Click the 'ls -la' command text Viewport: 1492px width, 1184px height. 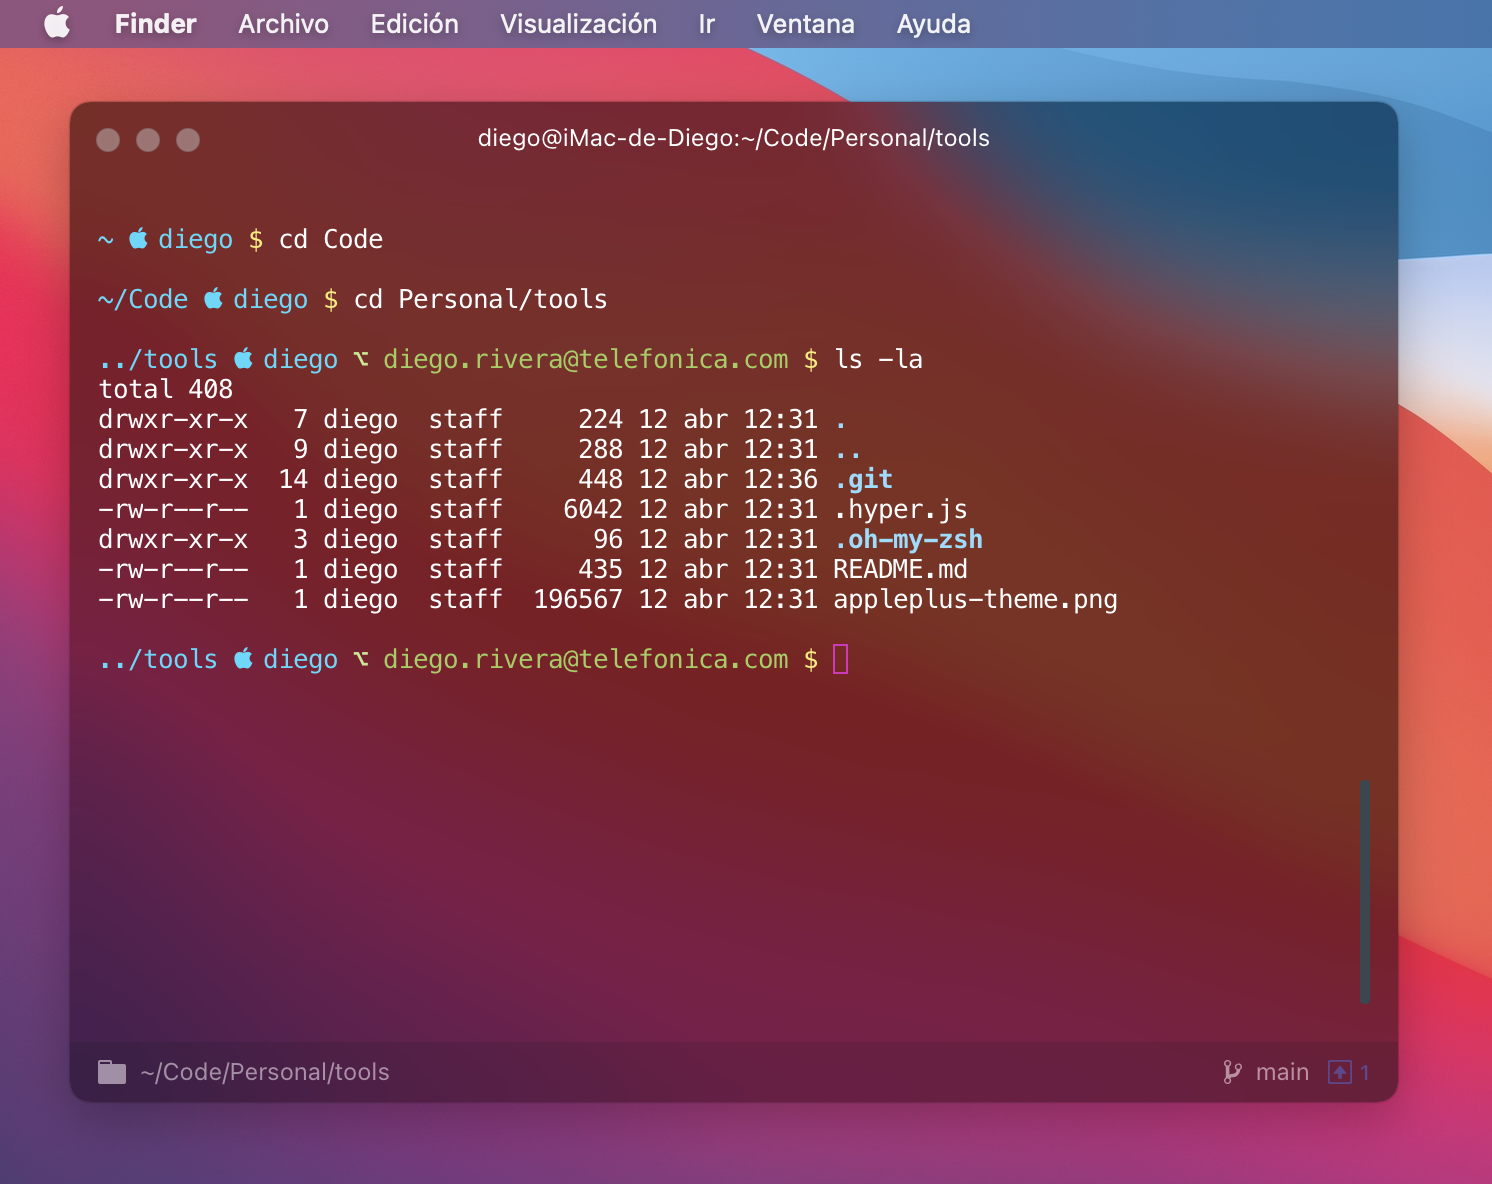point(879,359)
